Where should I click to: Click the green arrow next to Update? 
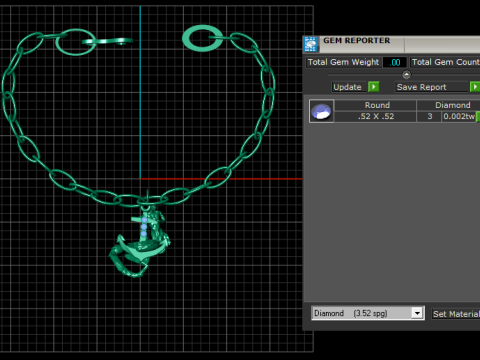point(374,87)
